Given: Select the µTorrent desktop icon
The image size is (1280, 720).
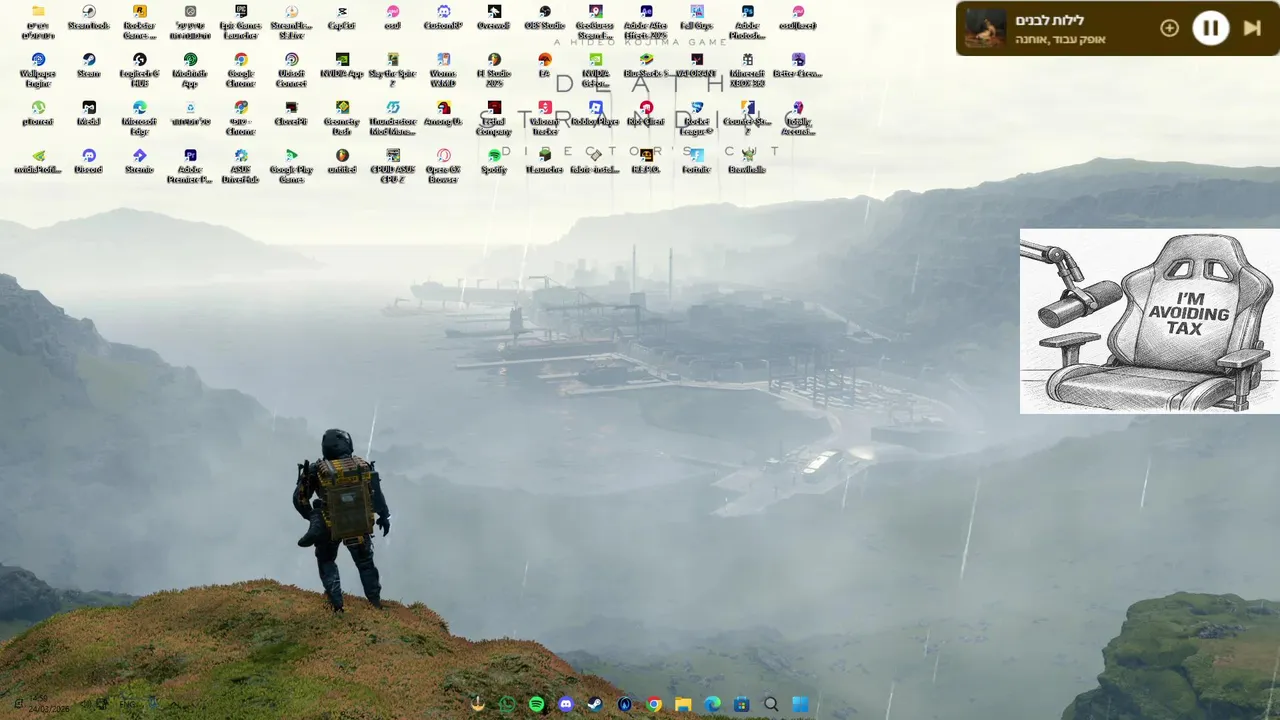Looking at the screenshot, I should [38, 114].
